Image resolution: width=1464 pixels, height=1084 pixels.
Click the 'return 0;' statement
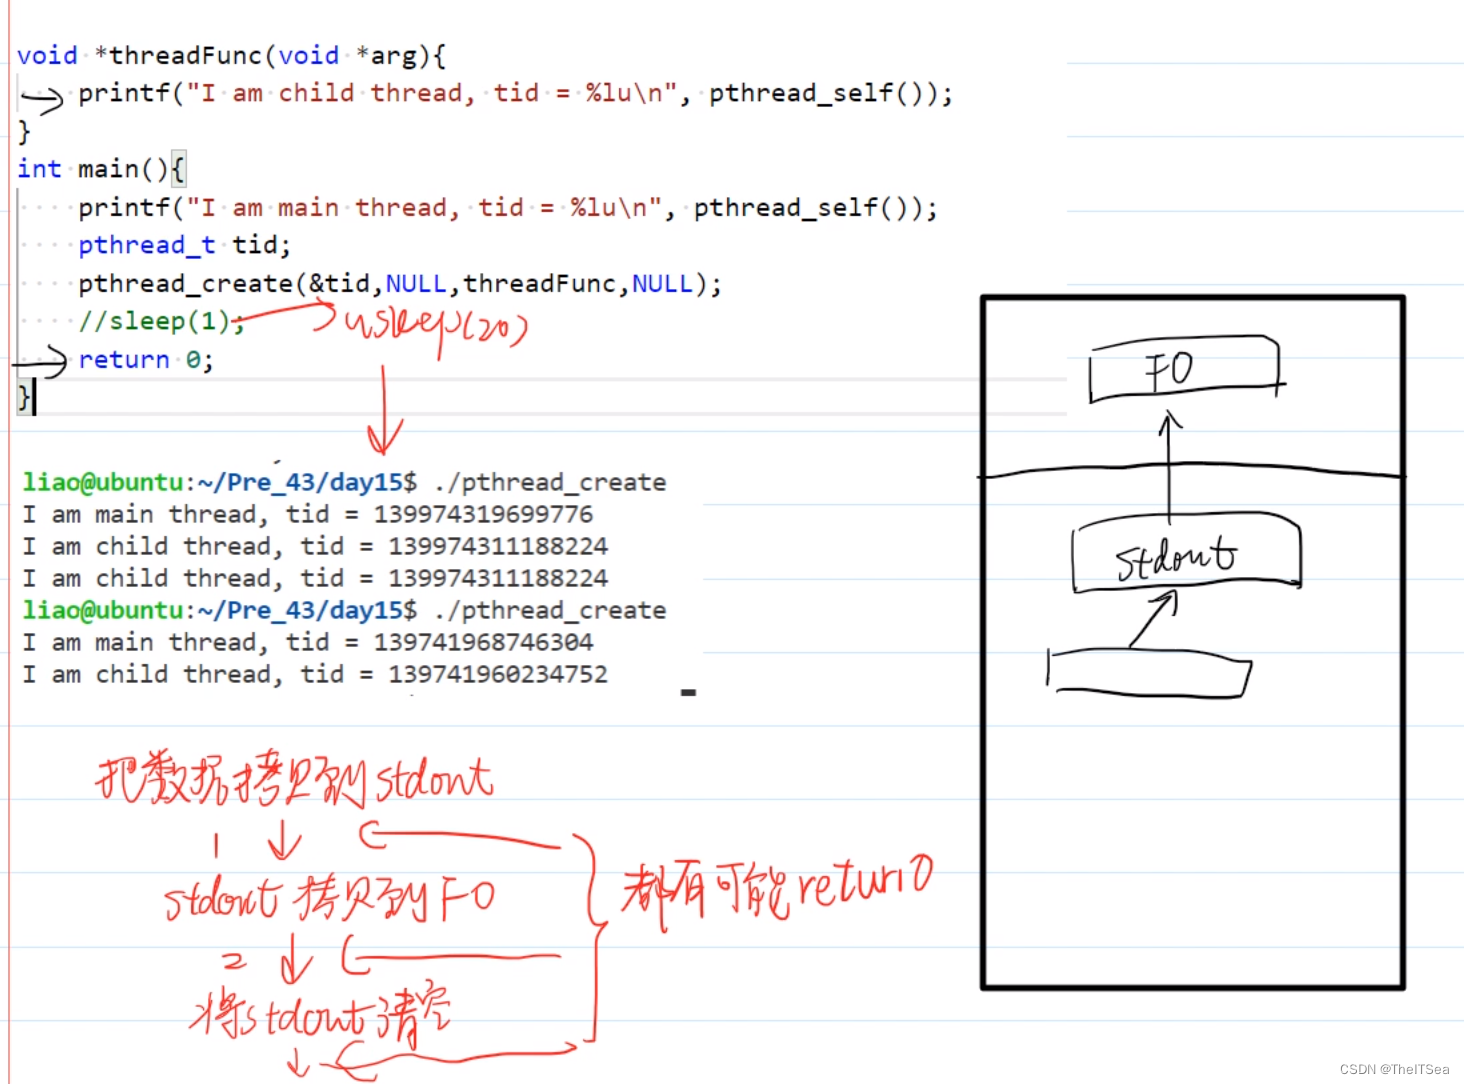146,360
